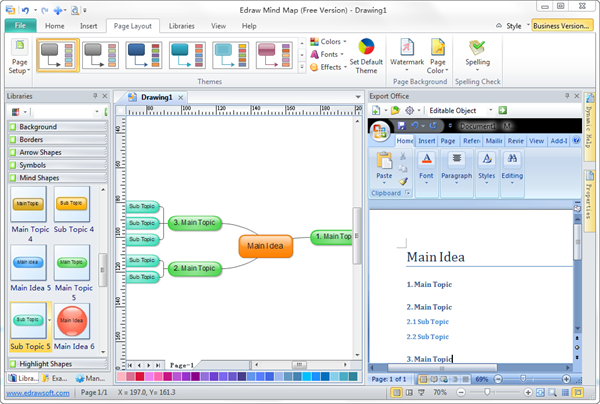Open the Page Color picker
600x404 pixels.
point(437,56)
